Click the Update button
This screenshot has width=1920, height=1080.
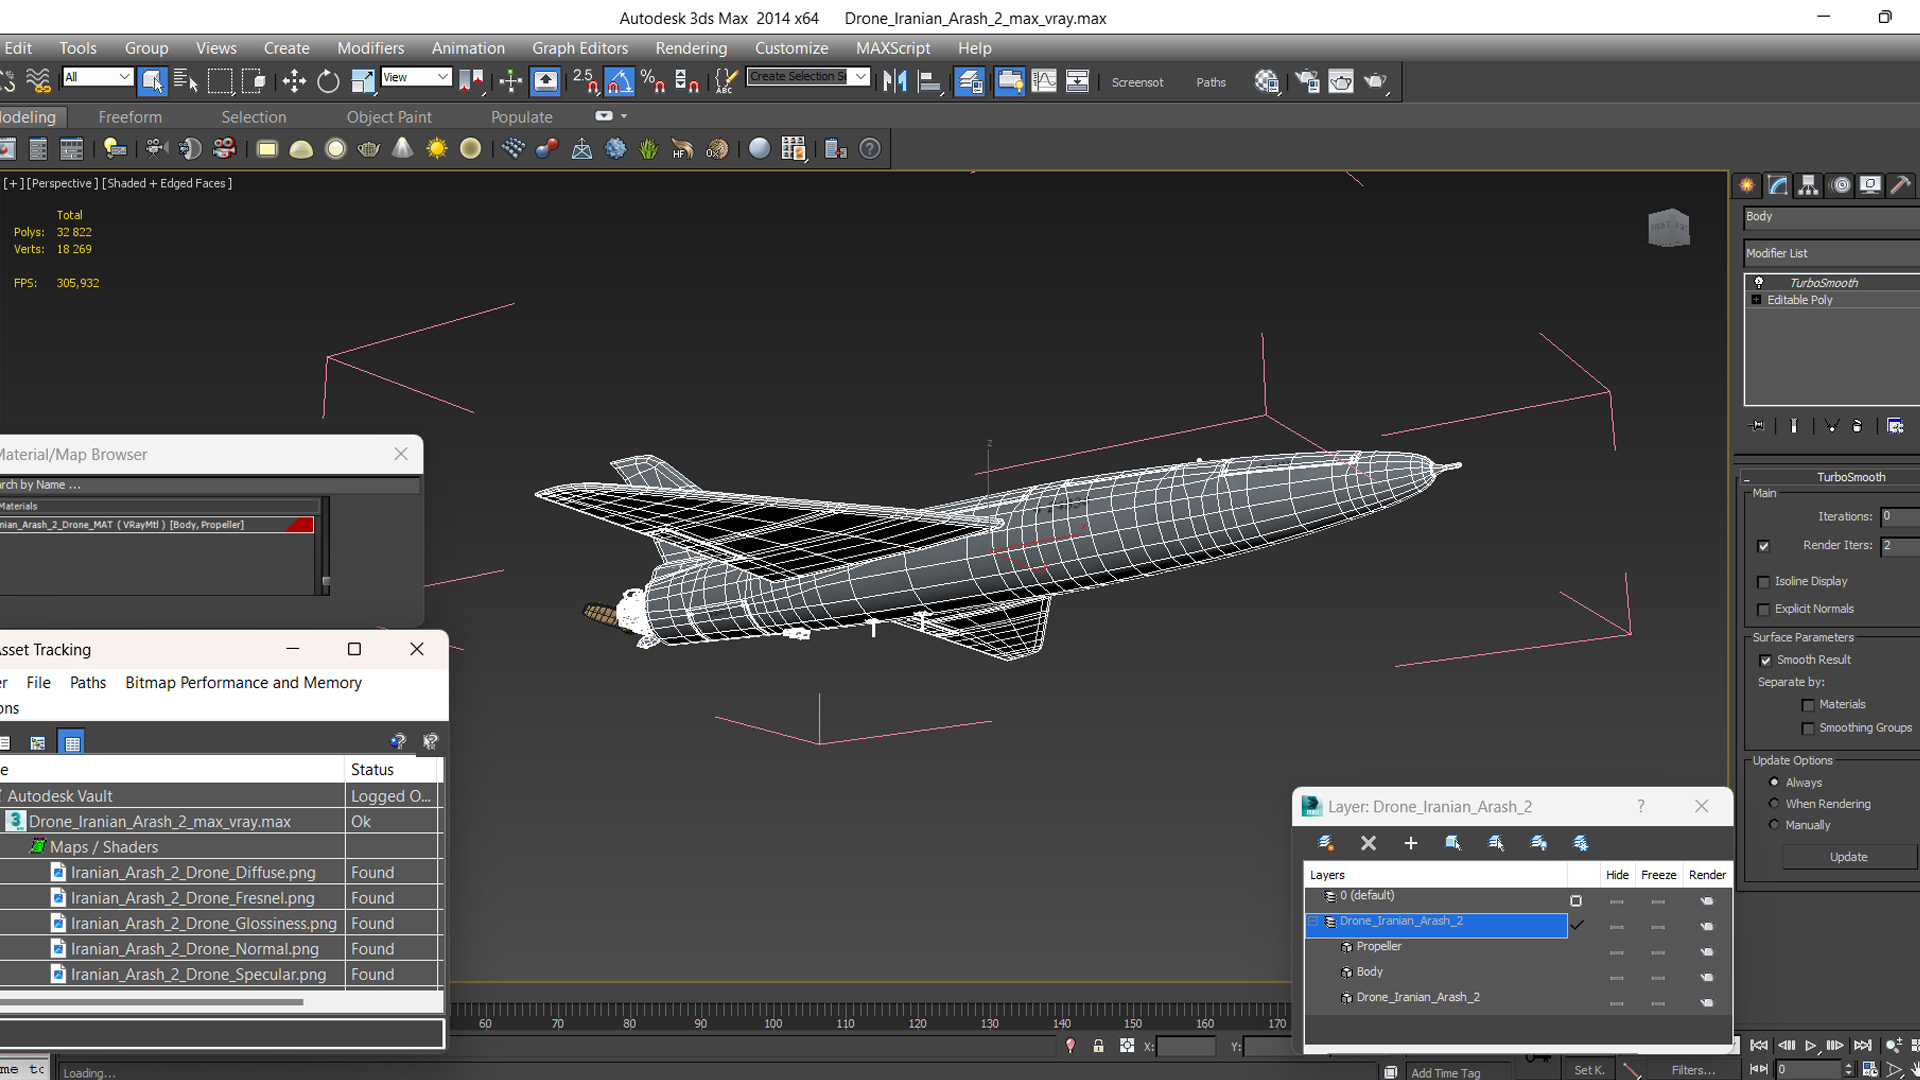pos(1848,857)
